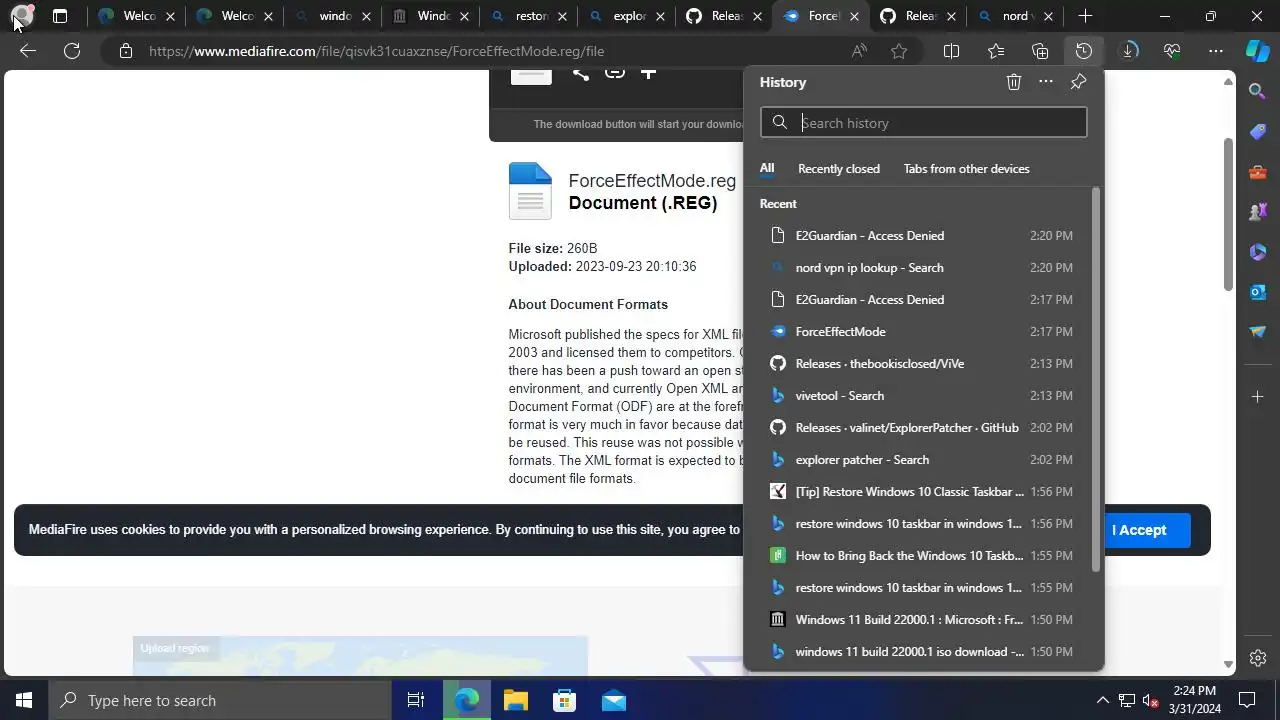The height and width of the screenshot is (720, 1280).
Task: Open Microsoft Store from taskbar
Action: tap(564, 700)
